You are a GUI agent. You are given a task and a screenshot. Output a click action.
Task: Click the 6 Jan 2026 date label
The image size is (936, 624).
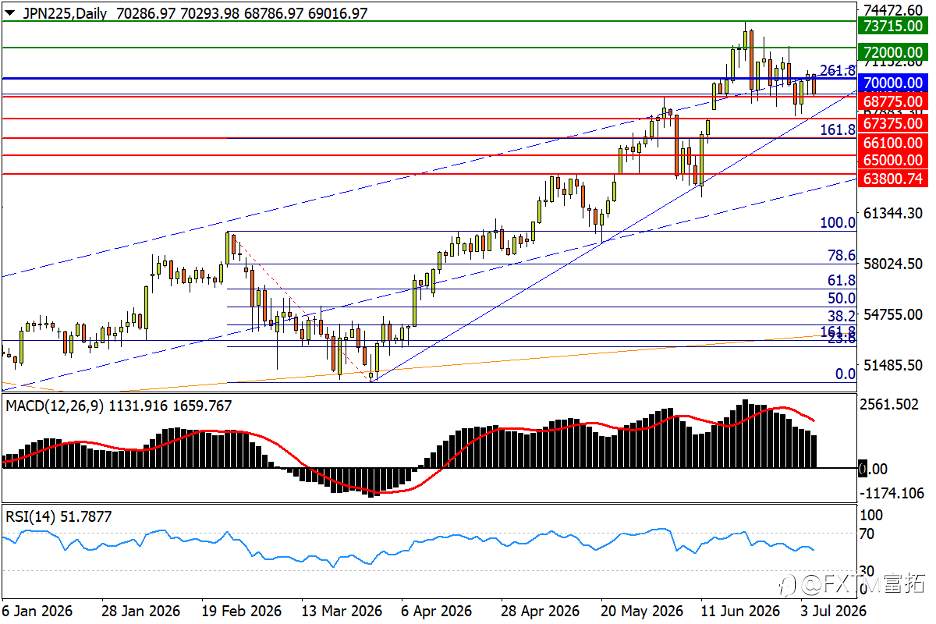point(37,611)
